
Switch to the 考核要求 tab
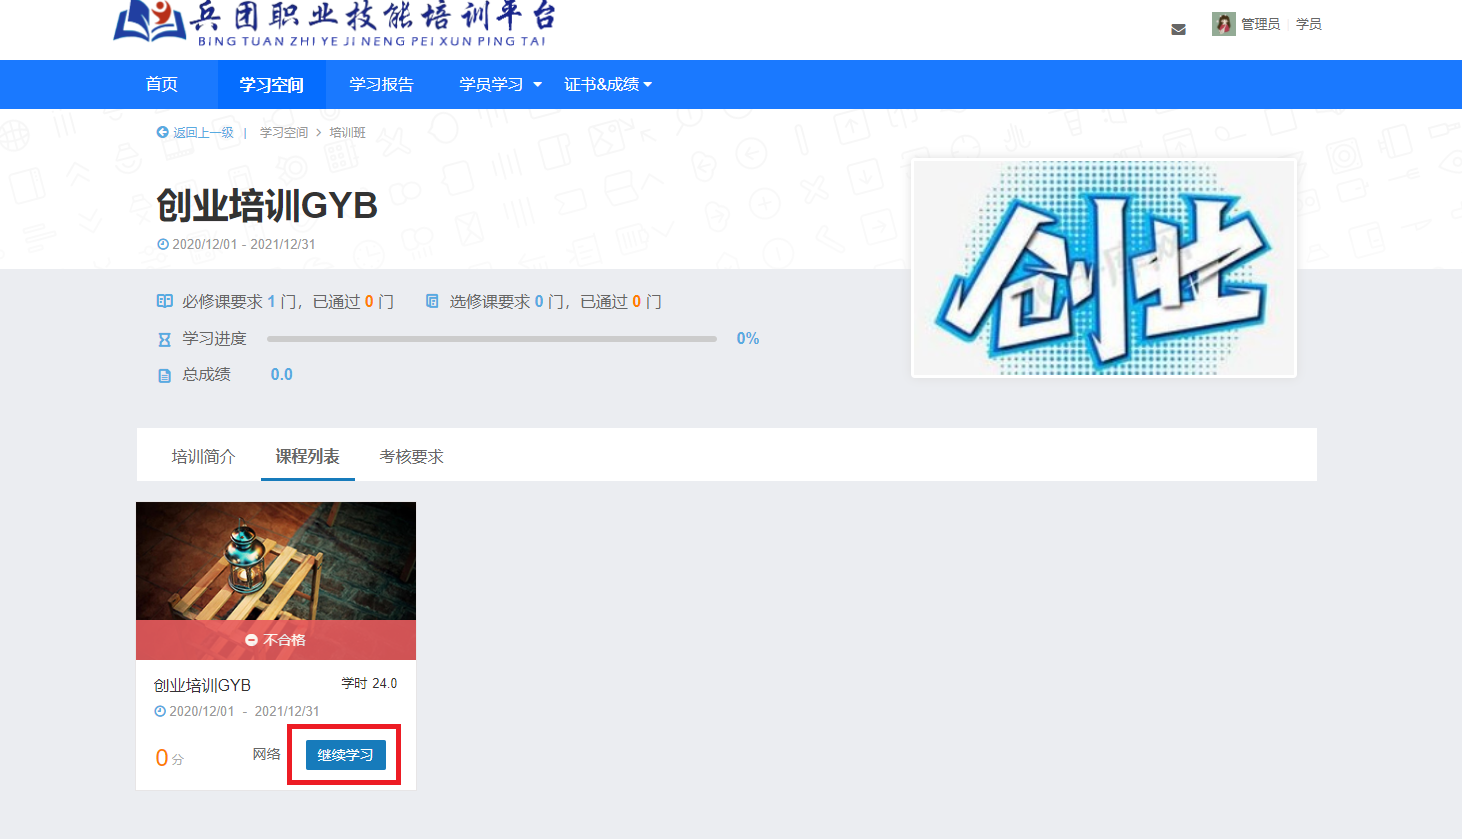(x=411, y=457)
